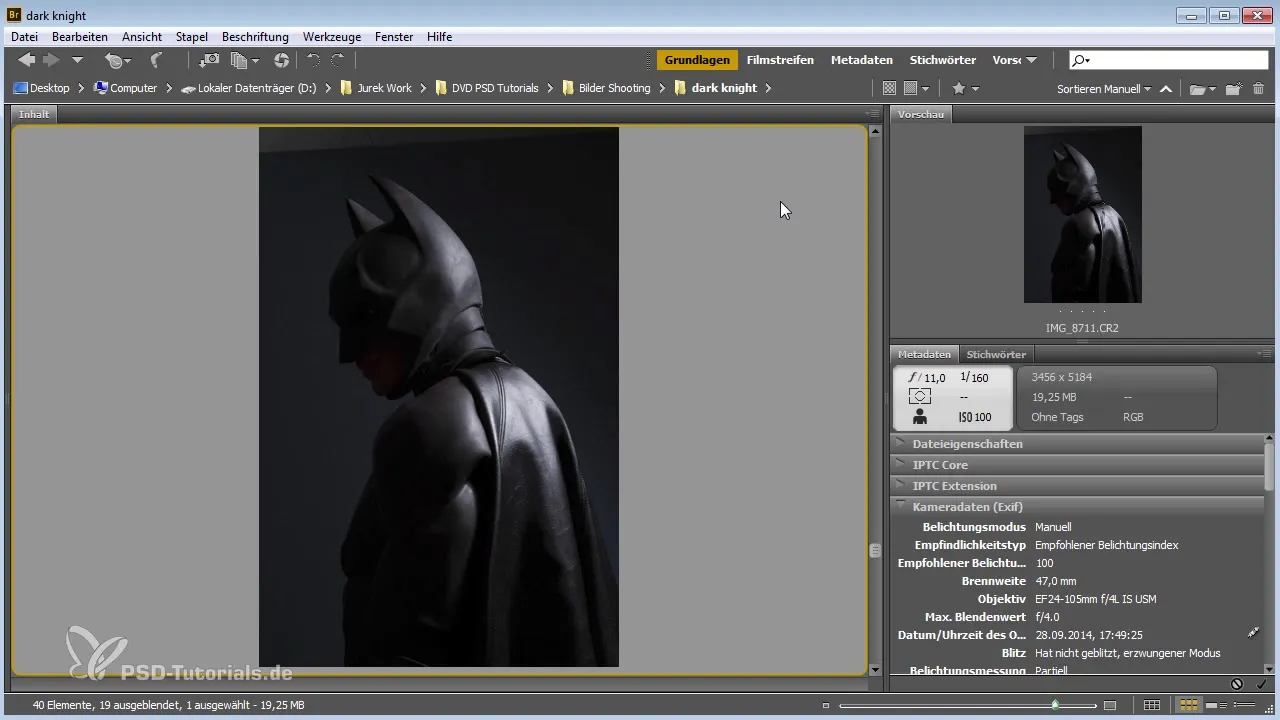Open in Camera Raw aperture icon
This screenshot has width=1280, height=720.
coord(281,60)
